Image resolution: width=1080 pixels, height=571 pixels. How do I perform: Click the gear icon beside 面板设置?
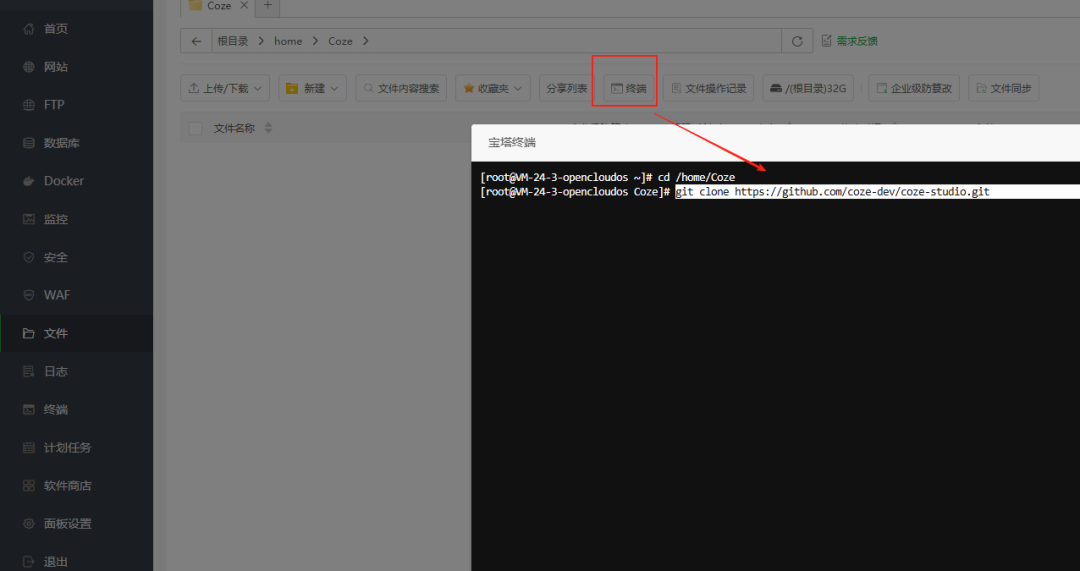28,523
